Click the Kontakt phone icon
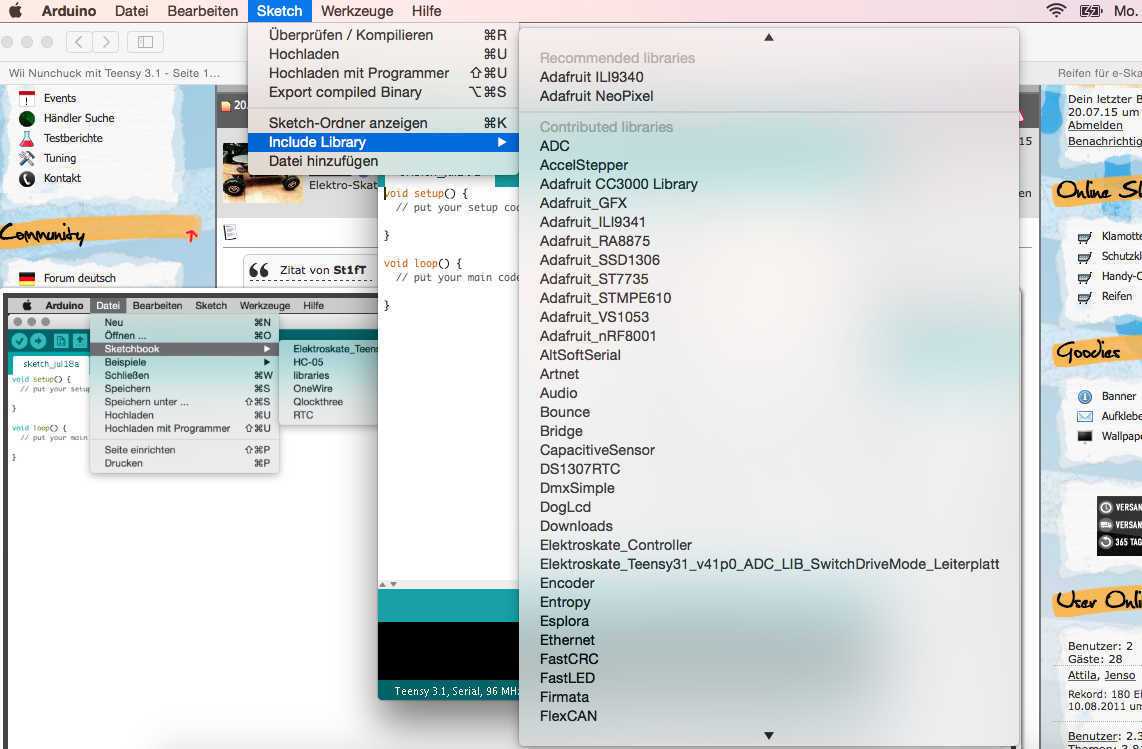The height and width of the screenshot is (749, 1142). tap(27, 179)
